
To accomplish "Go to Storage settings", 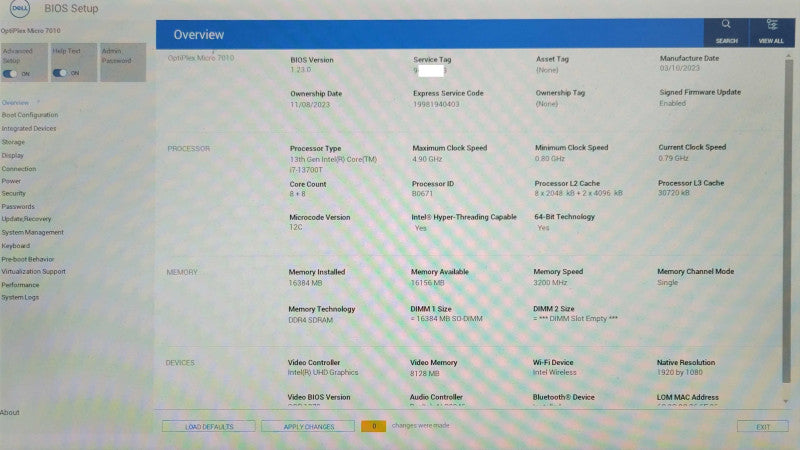I will 13,142.
